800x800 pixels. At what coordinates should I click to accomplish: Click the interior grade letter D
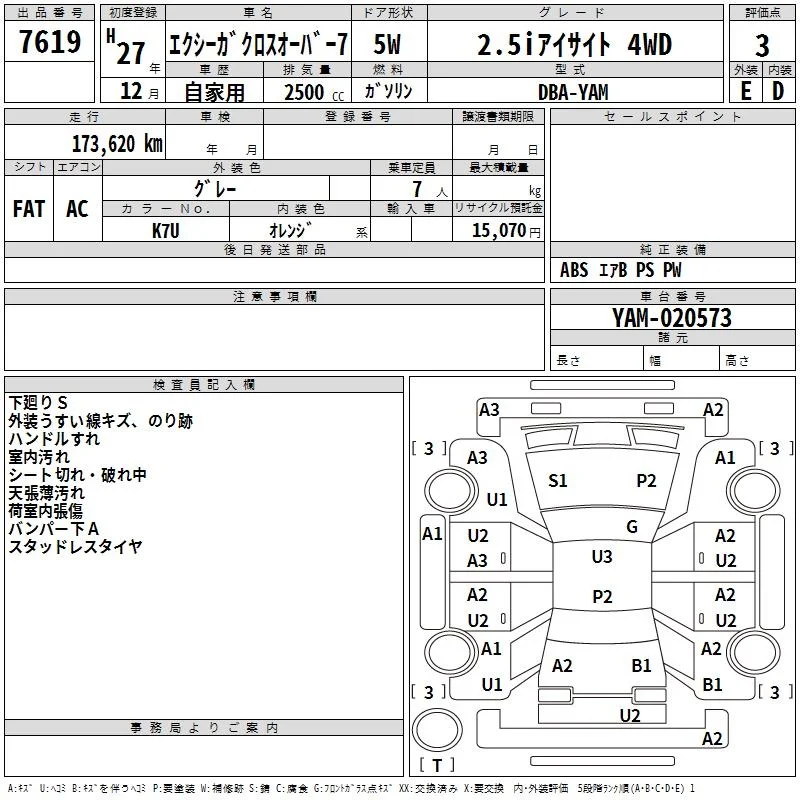coord(778,91)
